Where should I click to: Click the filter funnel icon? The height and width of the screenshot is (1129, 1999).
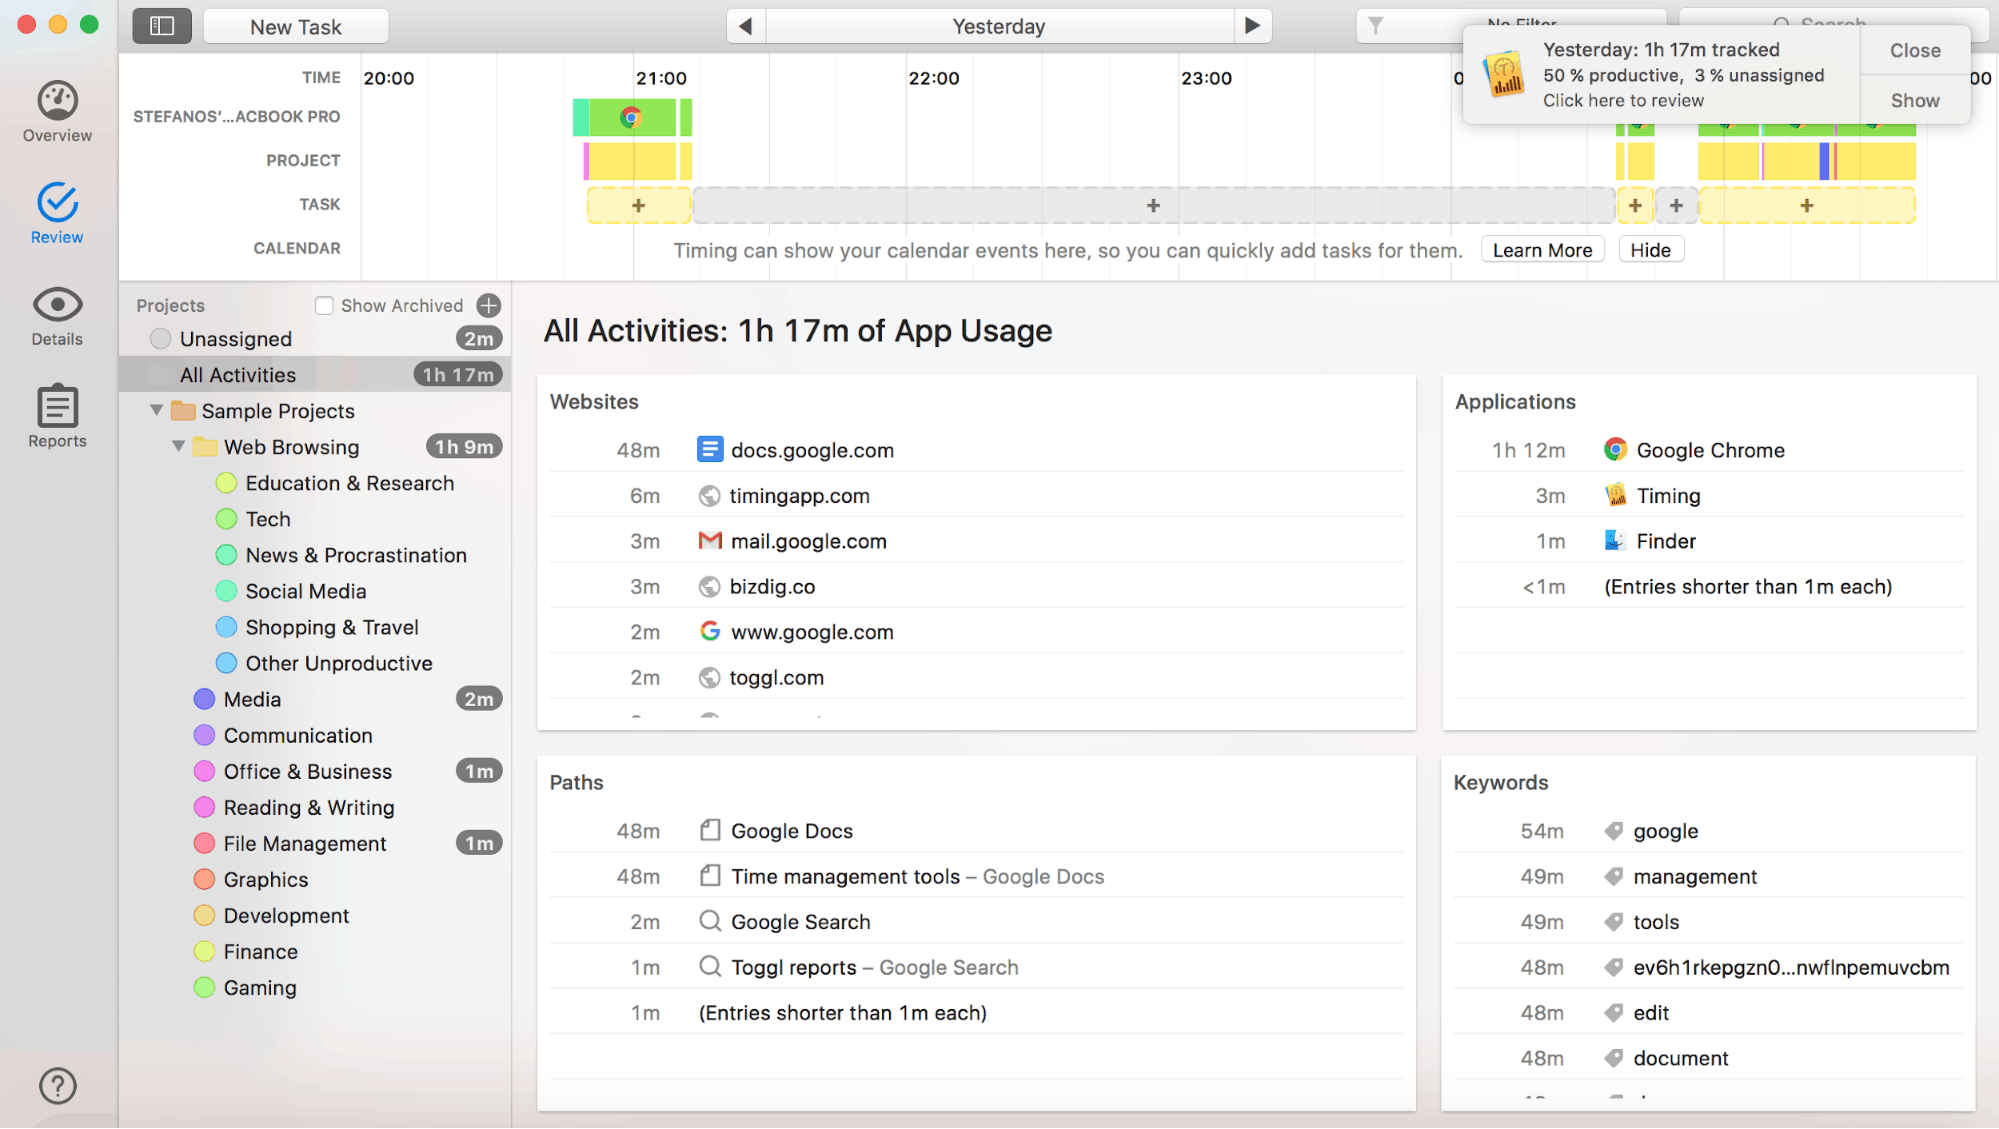1376,26
